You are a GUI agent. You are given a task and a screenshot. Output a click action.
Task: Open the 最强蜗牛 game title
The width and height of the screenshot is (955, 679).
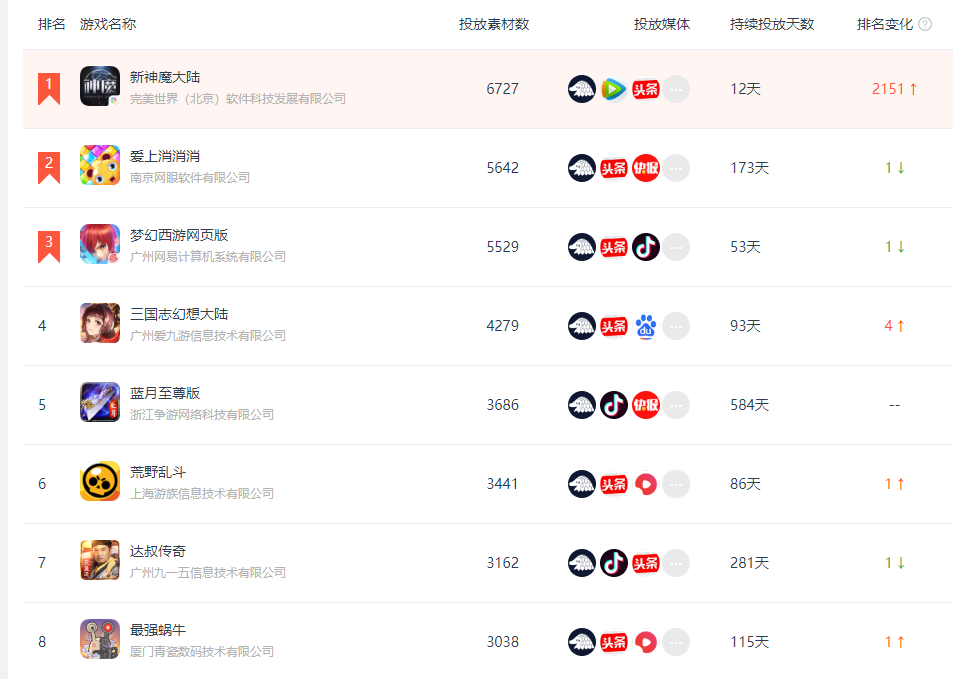point(158,630)
